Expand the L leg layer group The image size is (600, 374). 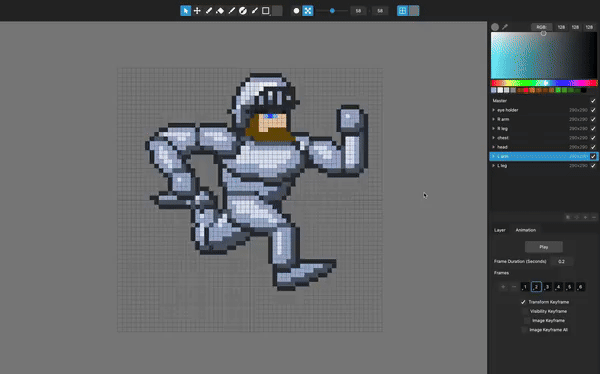(494, 165)
